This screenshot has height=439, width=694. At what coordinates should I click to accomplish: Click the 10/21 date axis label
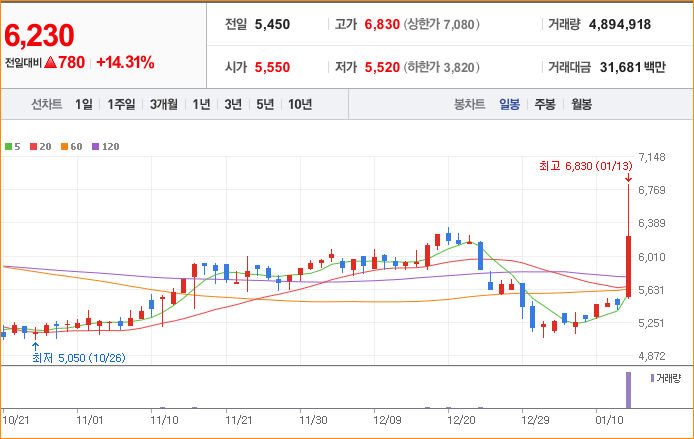pos(16,420)
